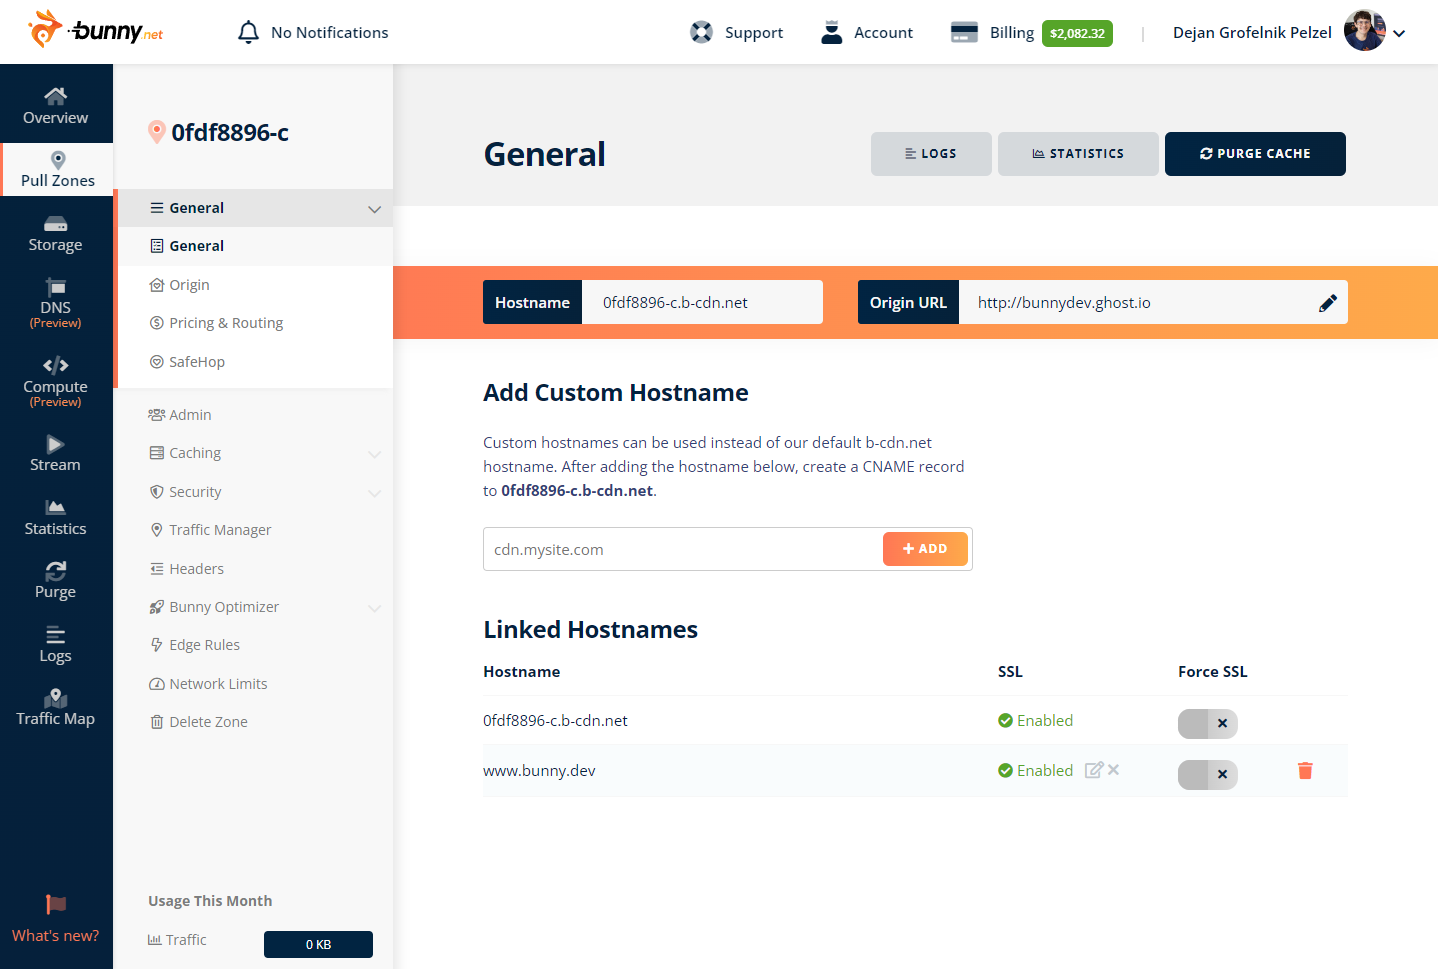Open the user account dropdown chevron

click(1399, 33)
